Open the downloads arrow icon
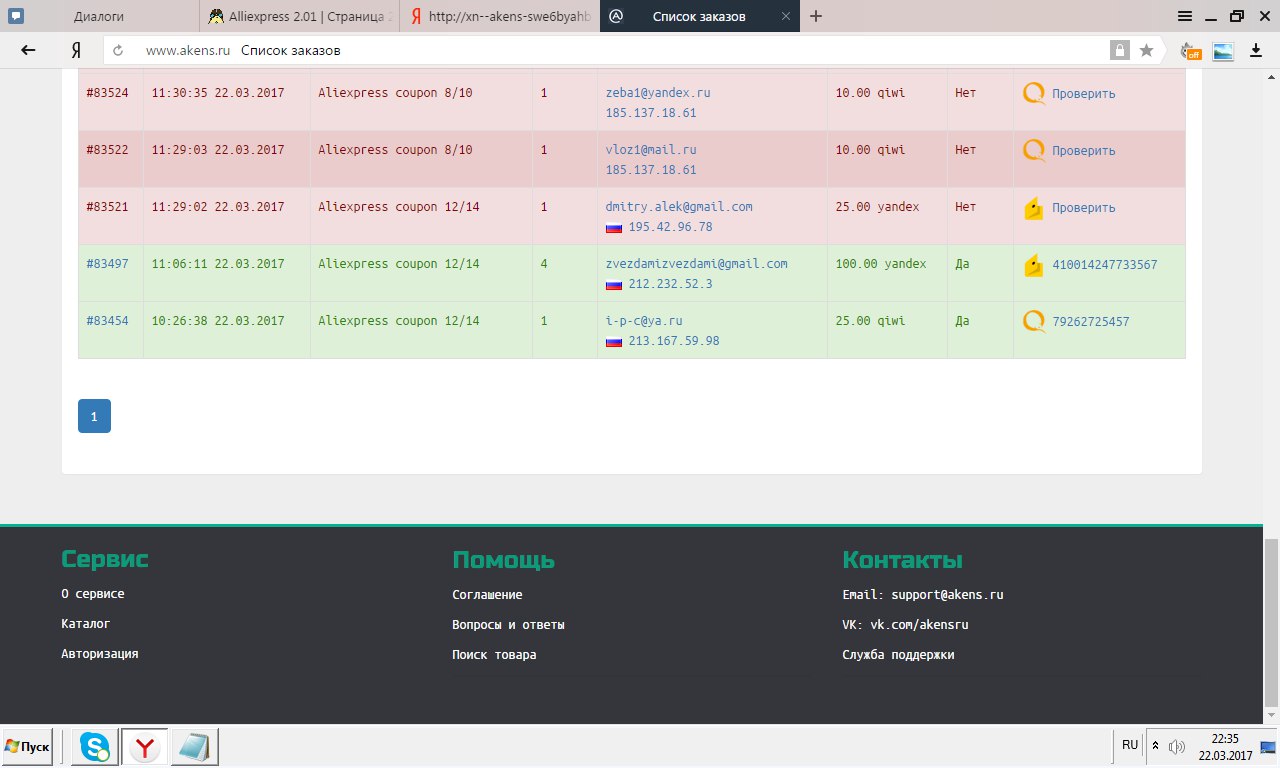The height and width of the screenshot is (768, 1280). click(x=1256, y=50)
